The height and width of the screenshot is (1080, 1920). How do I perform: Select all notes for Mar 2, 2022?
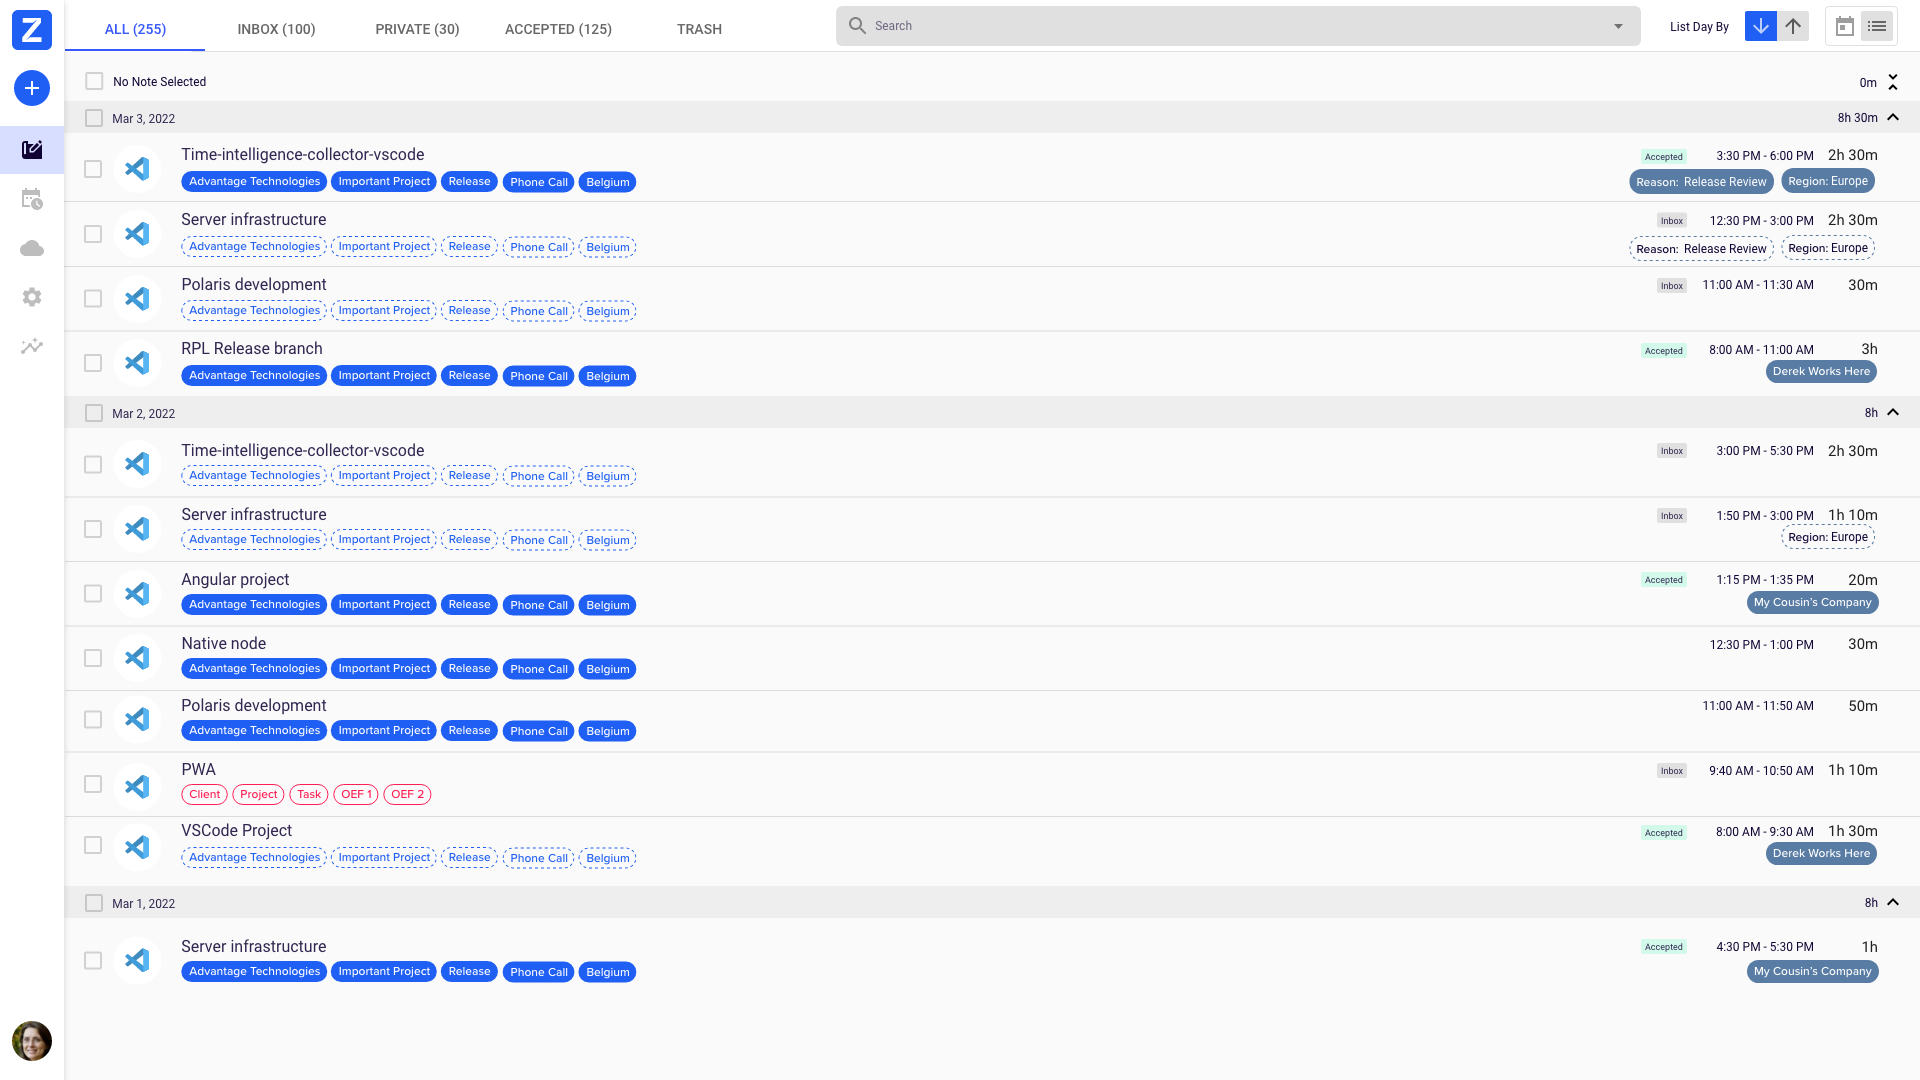tap(94, 413)
